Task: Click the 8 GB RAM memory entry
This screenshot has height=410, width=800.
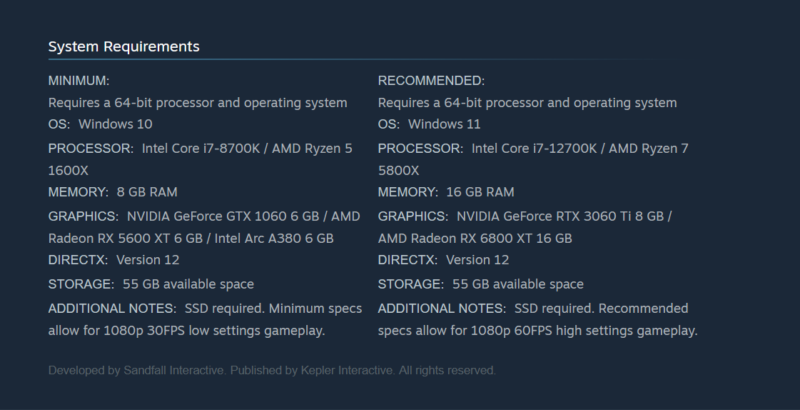Action: (146, 192)
